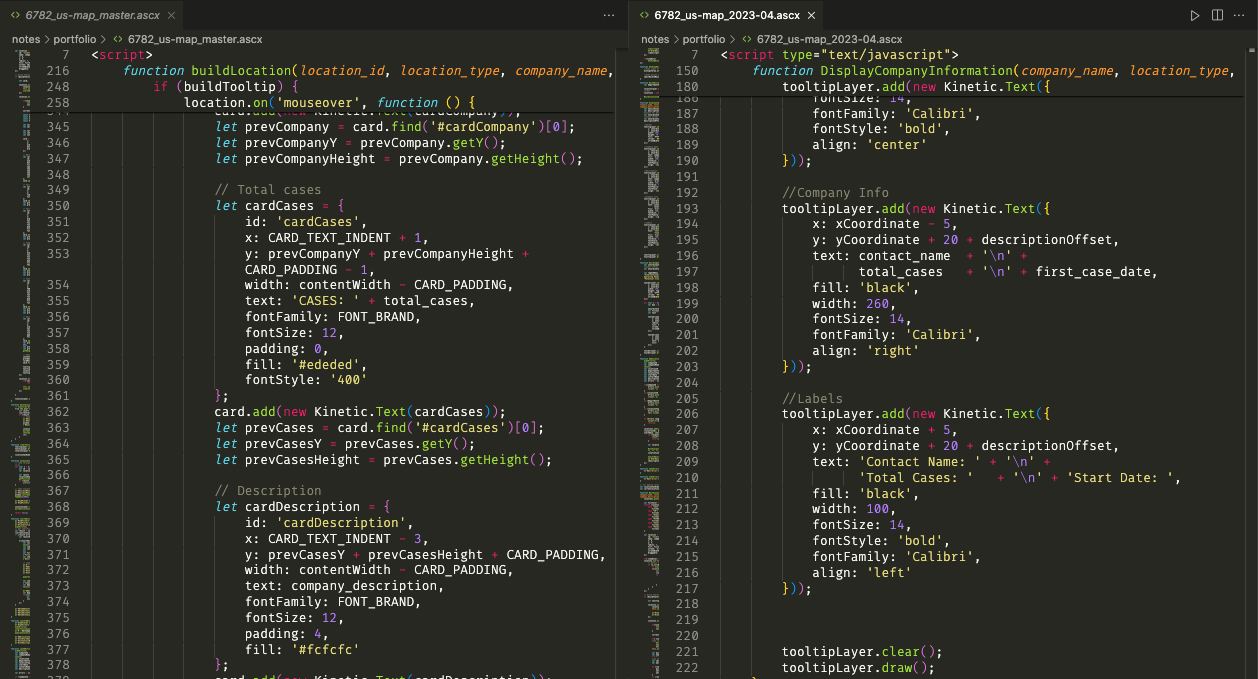This screenshot has width=1258, height=679.
Task: Click file icon in left breadcrumb path
Action: tap(118, 39)
